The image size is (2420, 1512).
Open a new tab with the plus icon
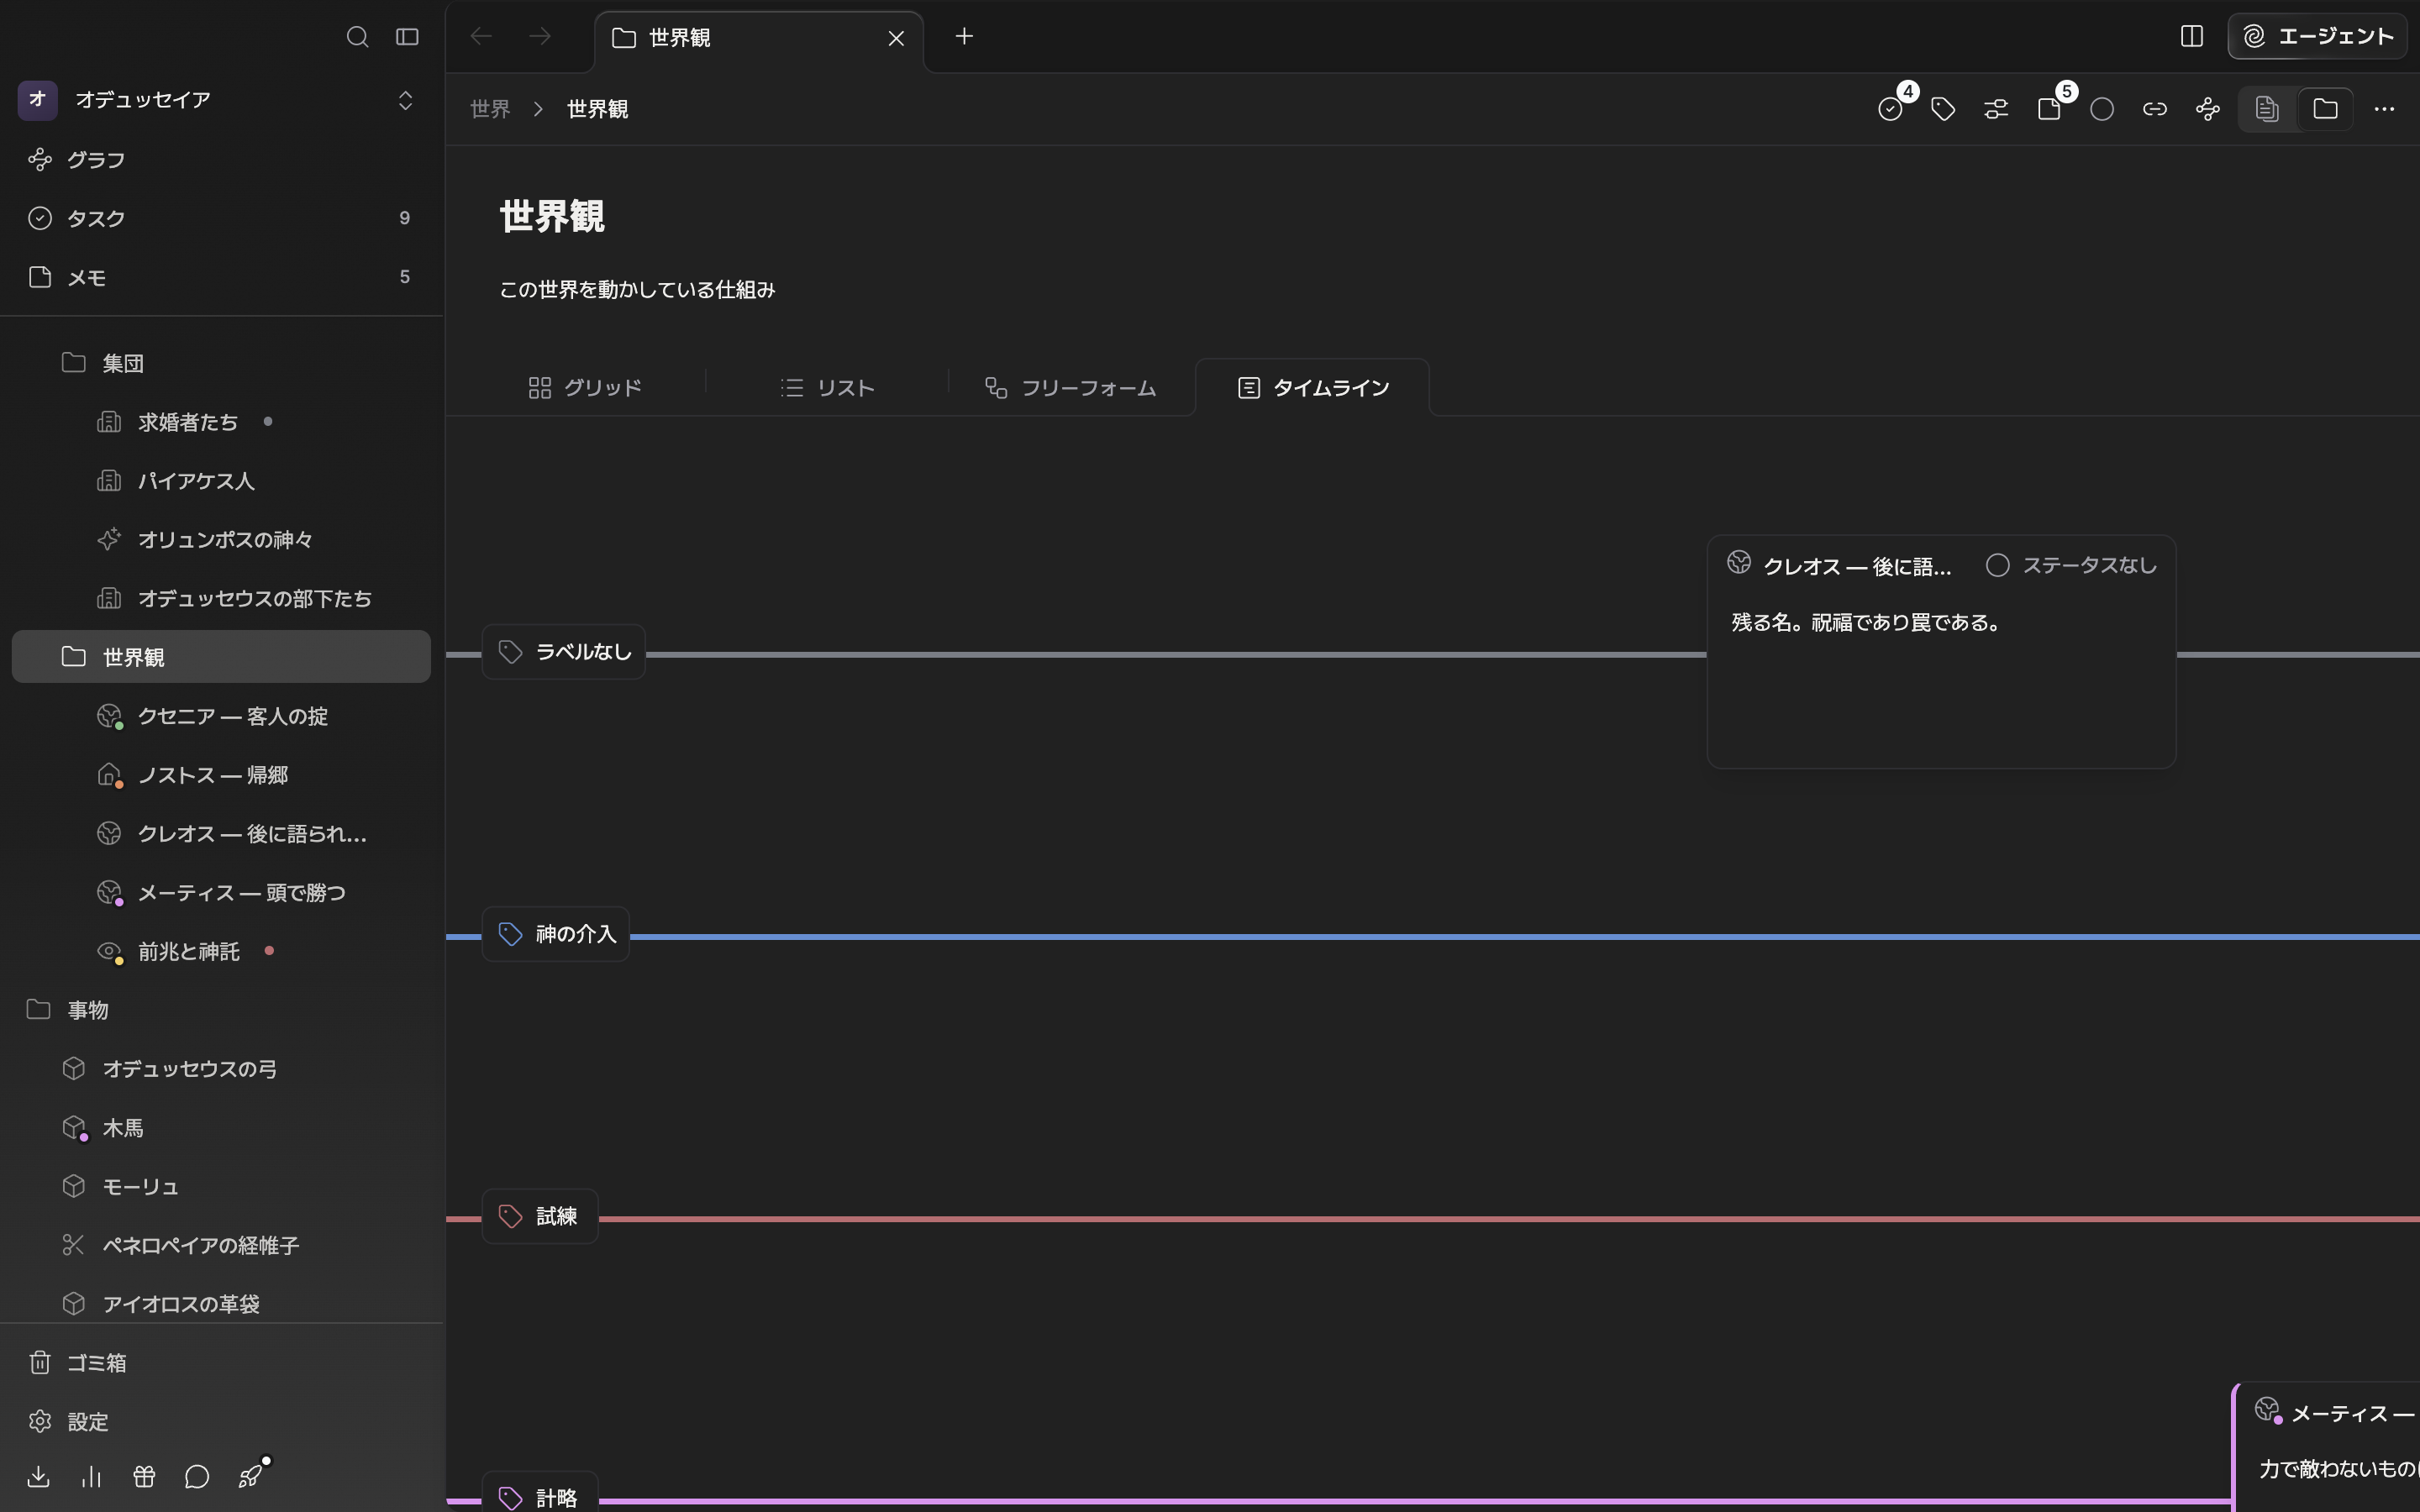click(x=964, y=37)
